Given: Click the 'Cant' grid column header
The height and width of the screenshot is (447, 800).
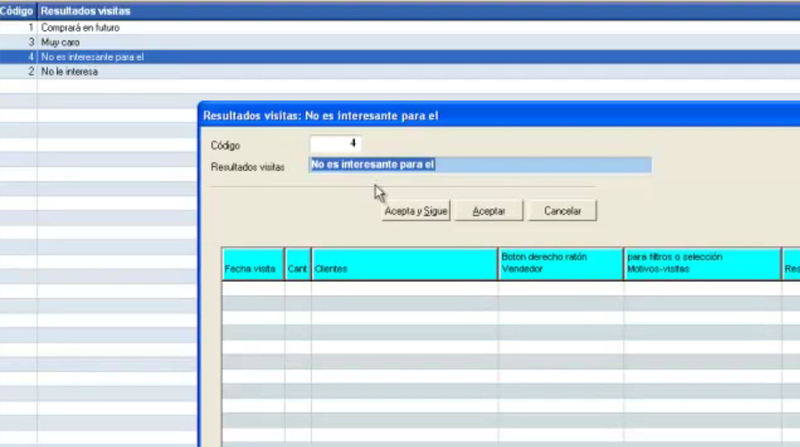Looking at the screenshot, I should pyautogui.click(x=297, y=269).
